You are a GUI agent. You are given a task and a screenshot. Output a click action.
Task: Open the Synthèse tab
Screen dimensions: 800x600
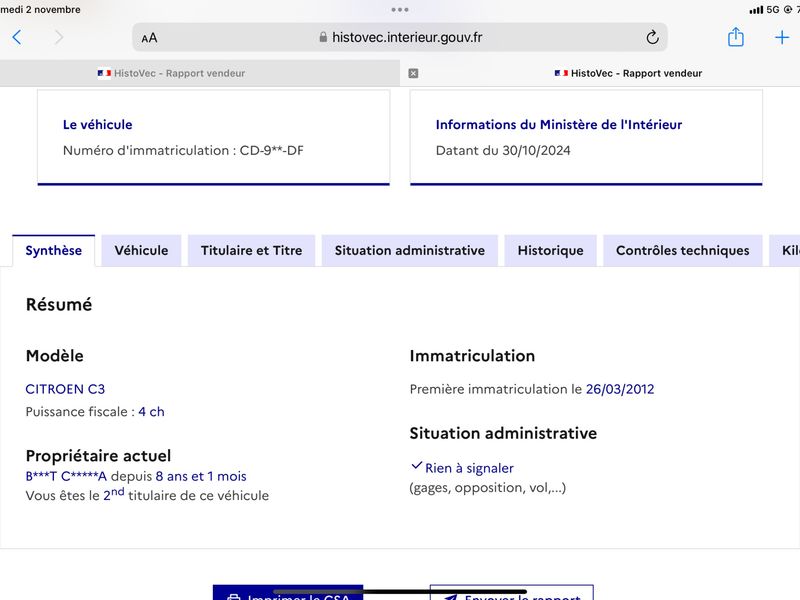click(x=54, y=251)
